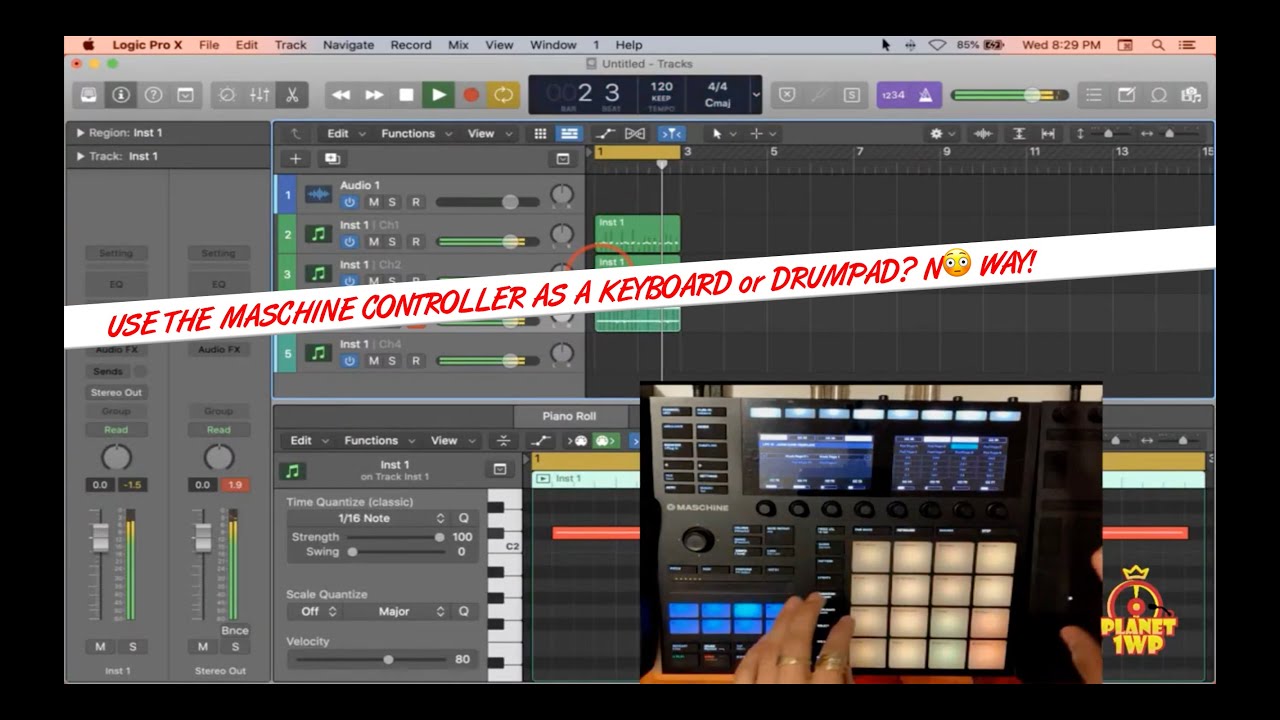The height and width of the screenshot is (720, 1280).
Task: Click Mute on Stereo Out channel strip
Action: click(203, 647)
